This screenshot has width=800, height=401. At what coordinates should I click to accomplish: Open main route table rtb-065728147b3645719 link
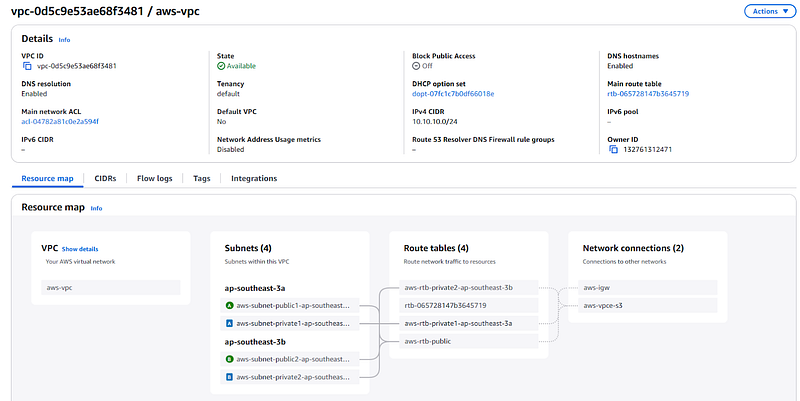coord(648,94)
